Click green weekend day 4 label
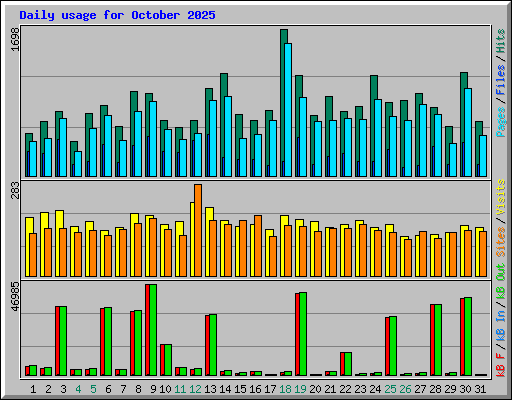This screenshot has height=400, width=512. click(78, 389)
